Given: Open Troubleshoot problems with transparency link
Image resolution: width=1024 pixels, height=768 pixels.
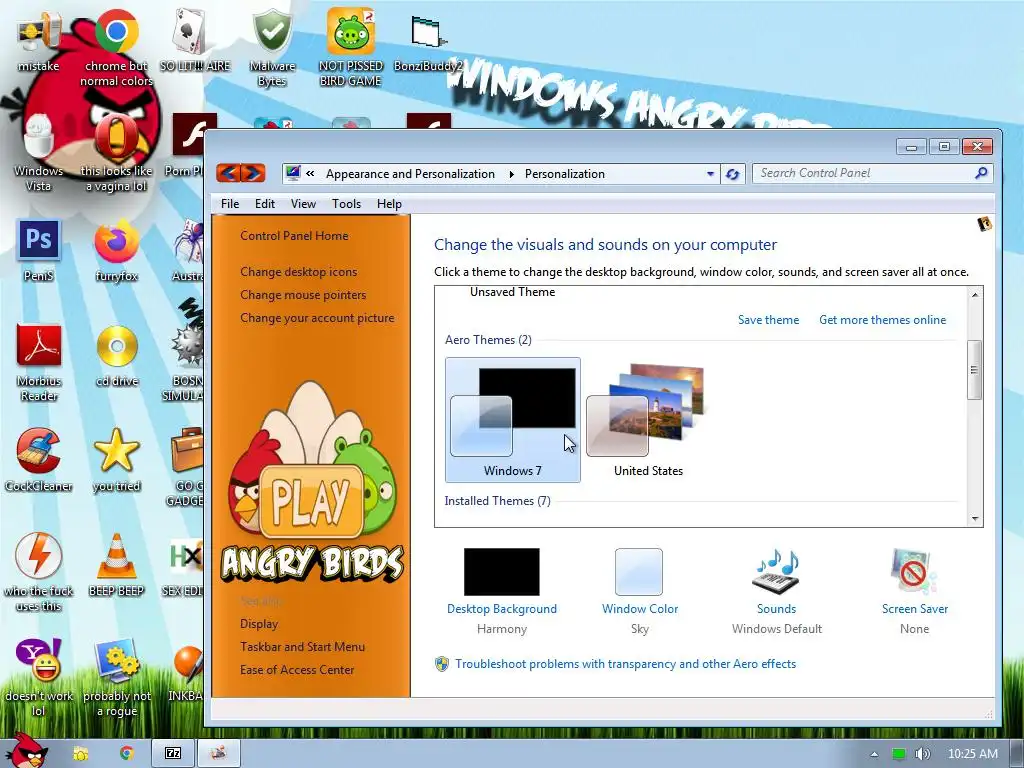Looking at the screenshot, I should (625, 664).
